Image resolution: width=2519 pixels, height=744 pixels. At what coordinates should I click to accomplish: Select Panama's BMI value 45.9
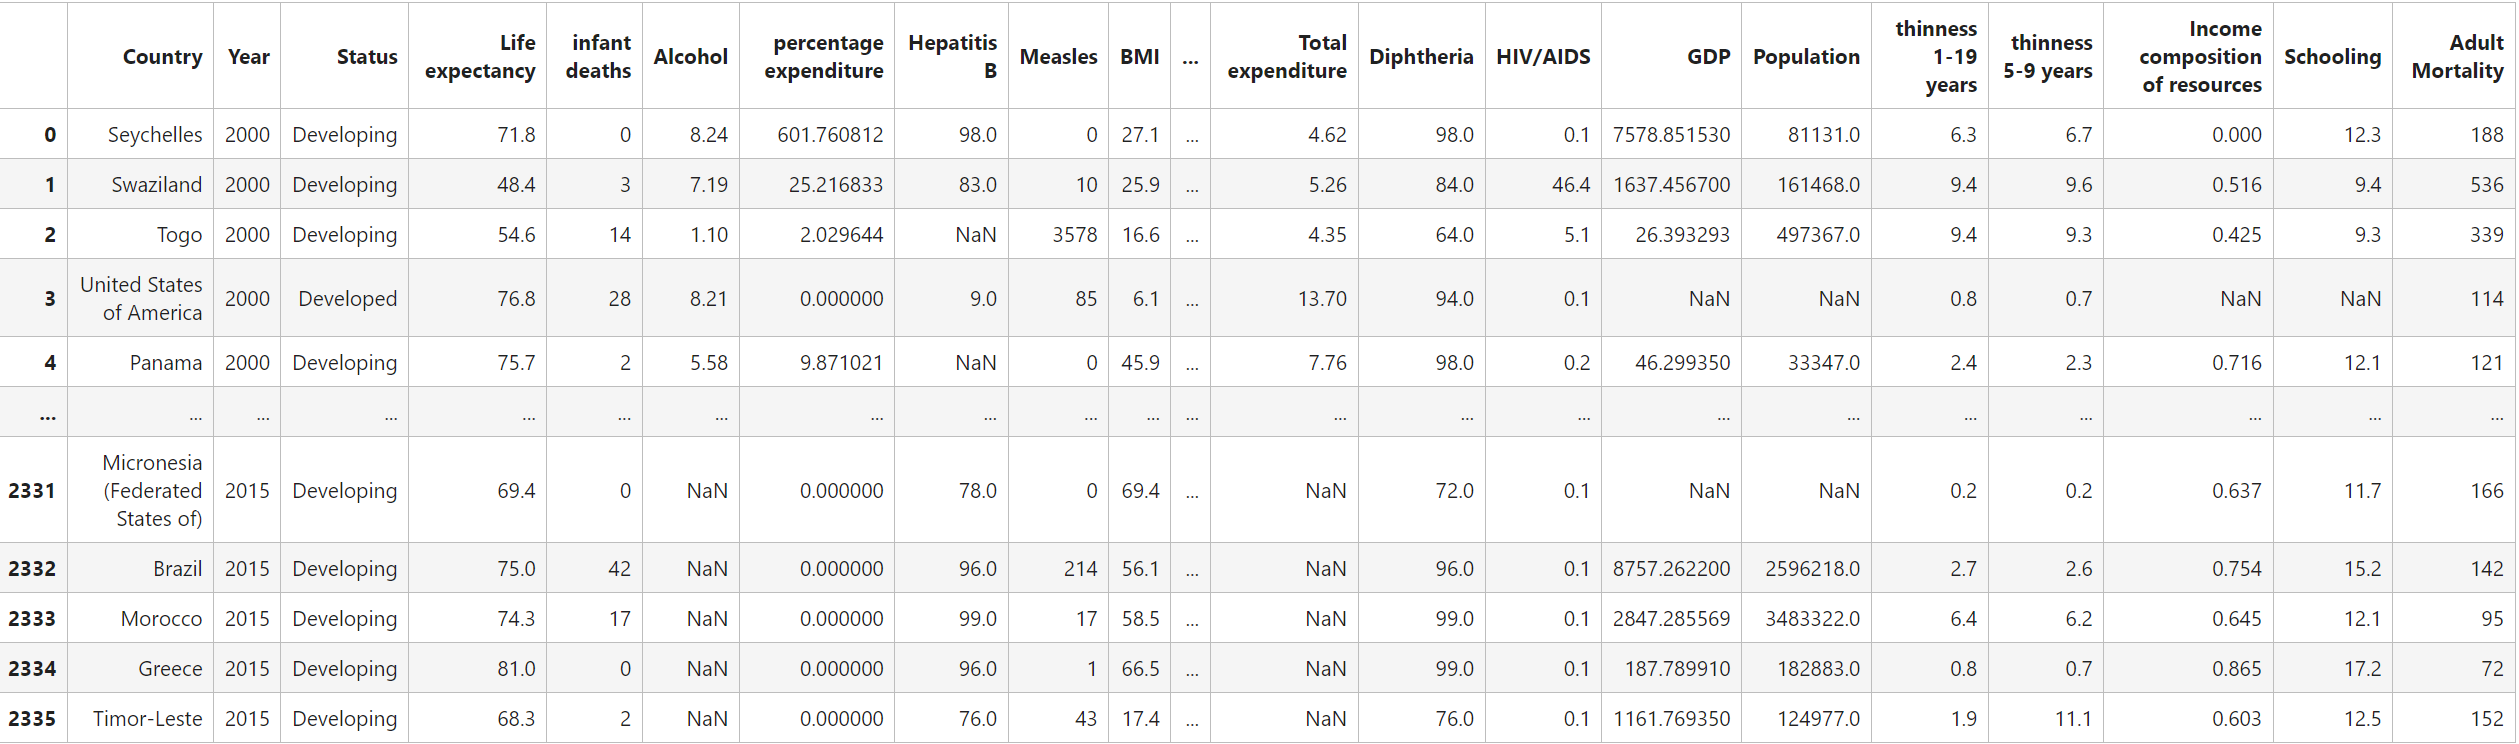pos(1140,363)
